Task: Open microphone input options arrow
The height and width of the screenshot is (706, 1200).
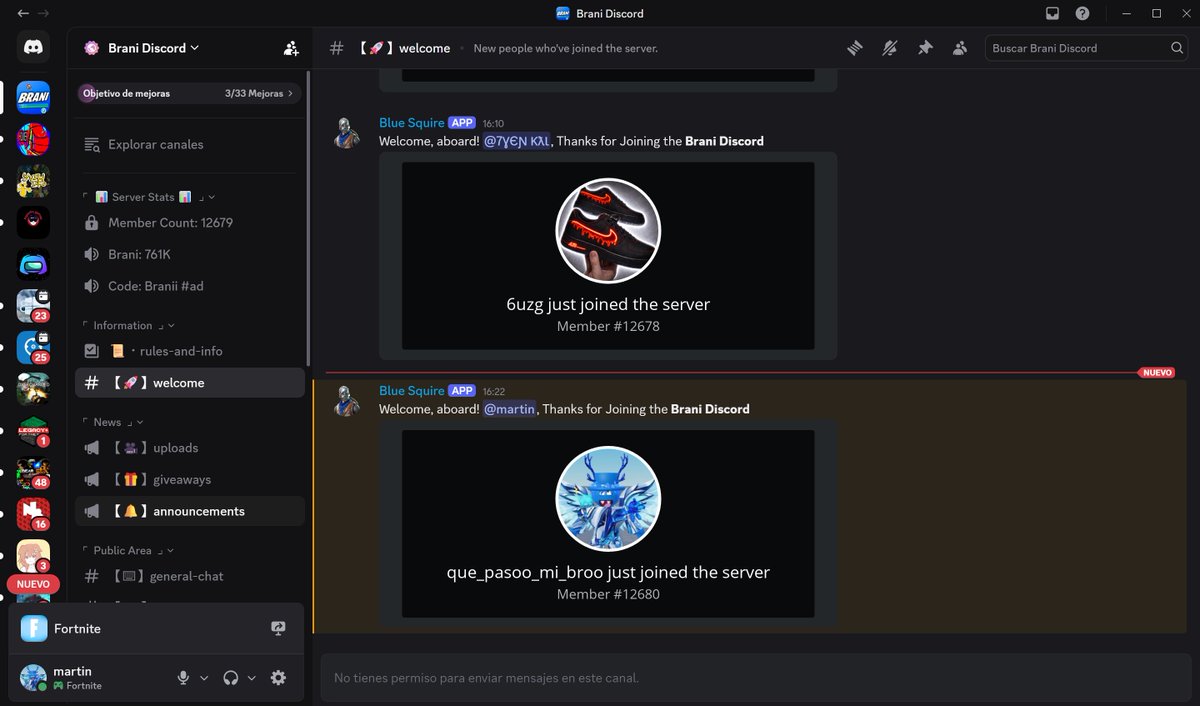Action: coord(204,678)
